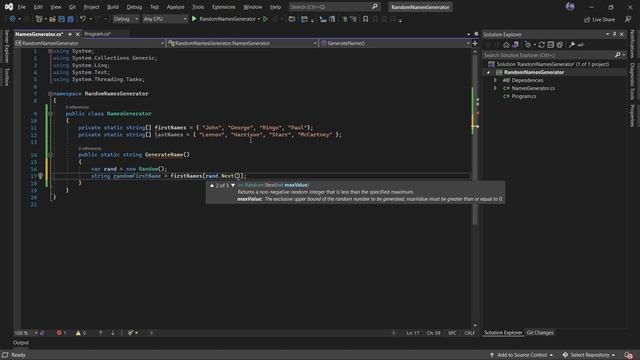Click the lightbulb quick actions icon

40,176
